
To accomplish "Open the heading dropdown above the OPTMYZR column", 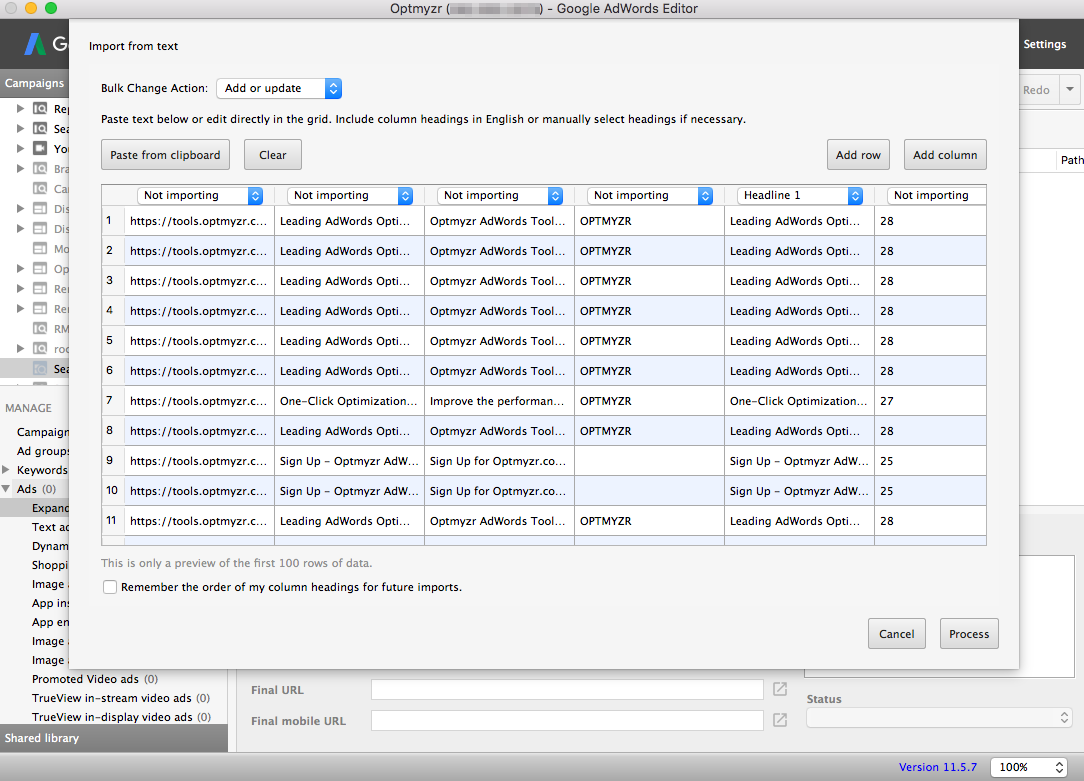I will [x=650, y=196].
